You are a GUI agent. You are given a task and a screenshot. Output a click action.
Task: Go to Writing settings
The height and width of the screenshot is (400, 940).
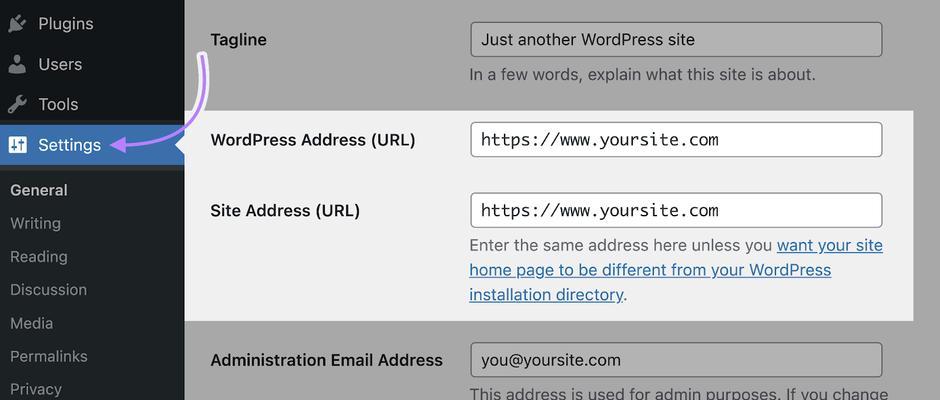35,223
